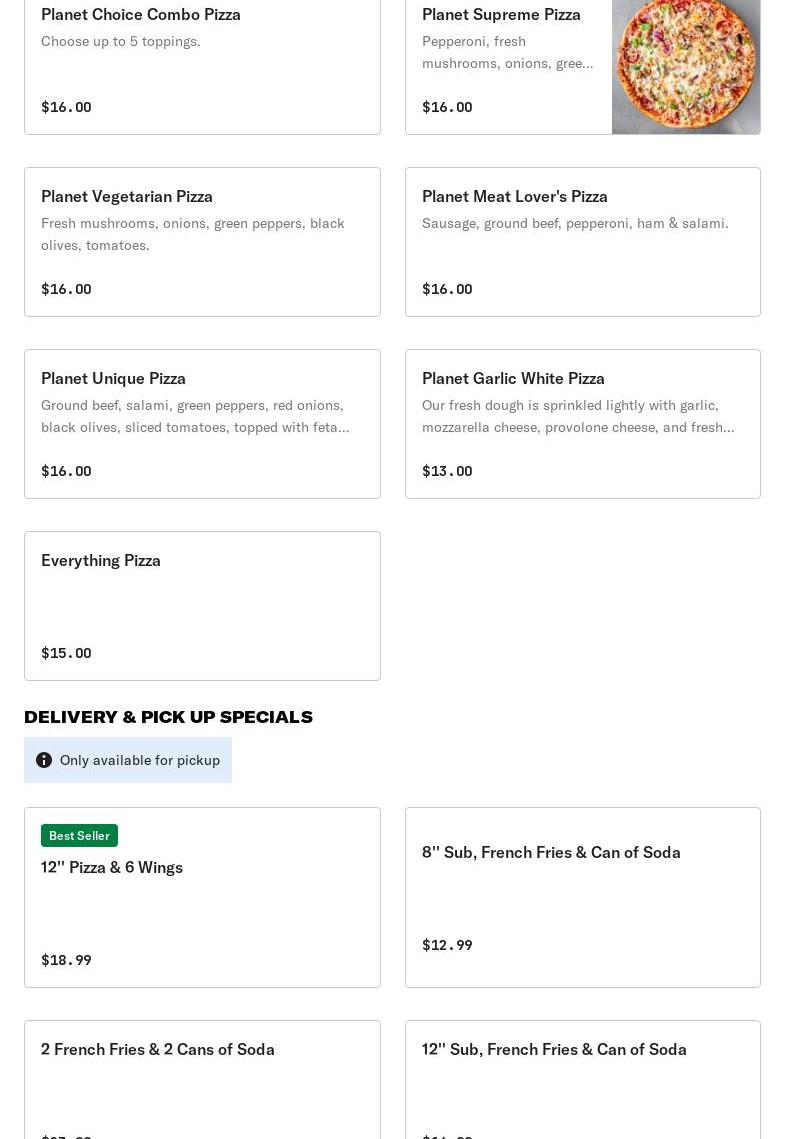Click the Delivery & Pick Up Specials heading
This screenshot has width=785, height=1139.
pyautogui.click(x=168, y=716)
